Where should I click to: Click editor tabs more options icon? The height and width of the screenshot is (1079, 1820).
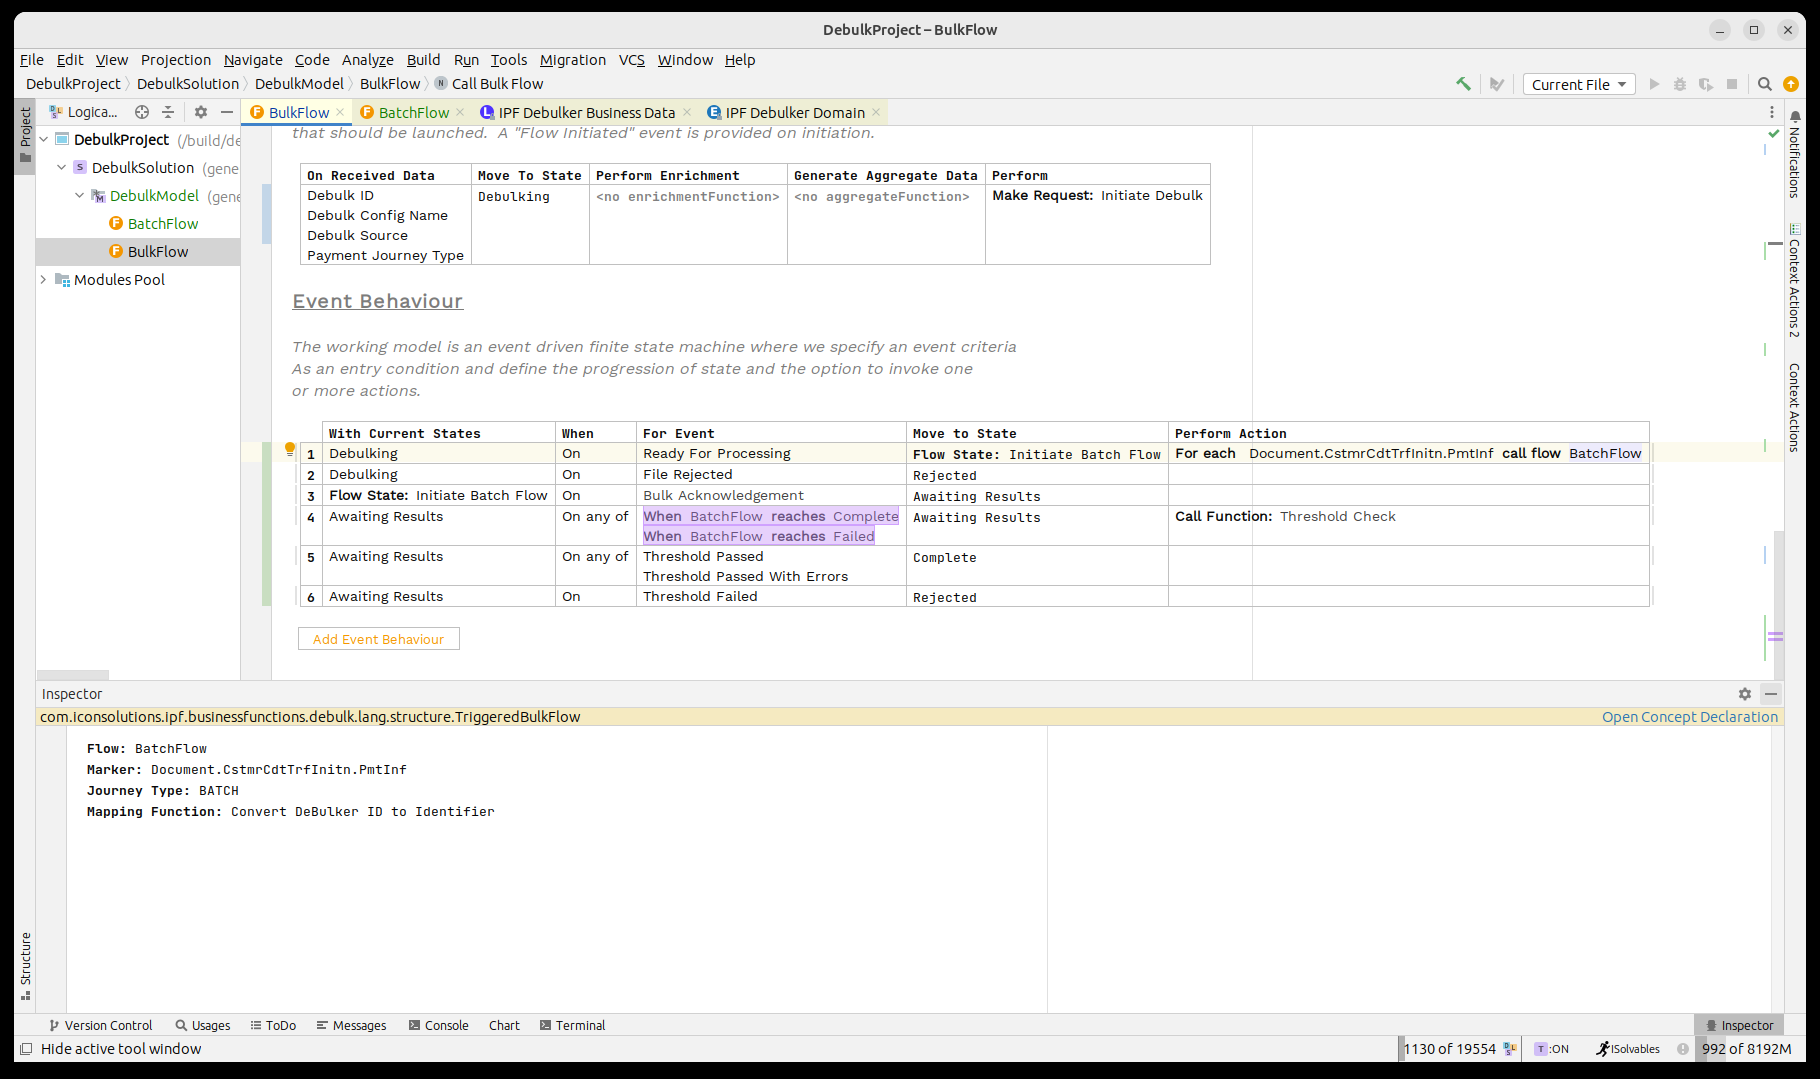1772,112
